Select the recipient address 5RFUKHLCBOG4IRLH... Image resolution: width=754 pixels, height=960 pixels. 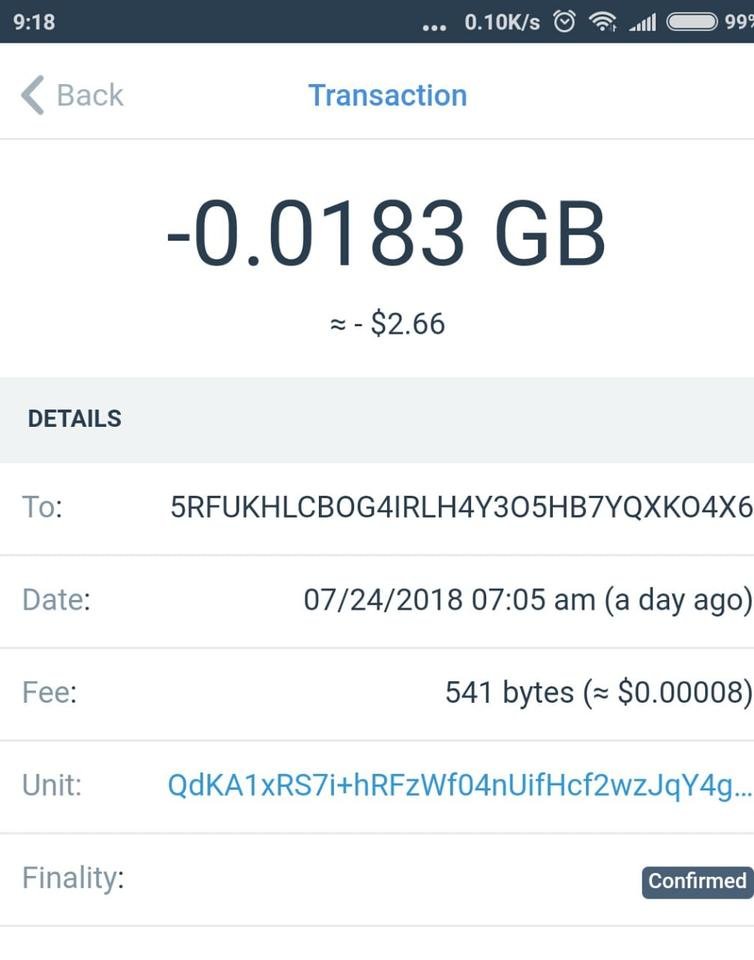point(461,508)
